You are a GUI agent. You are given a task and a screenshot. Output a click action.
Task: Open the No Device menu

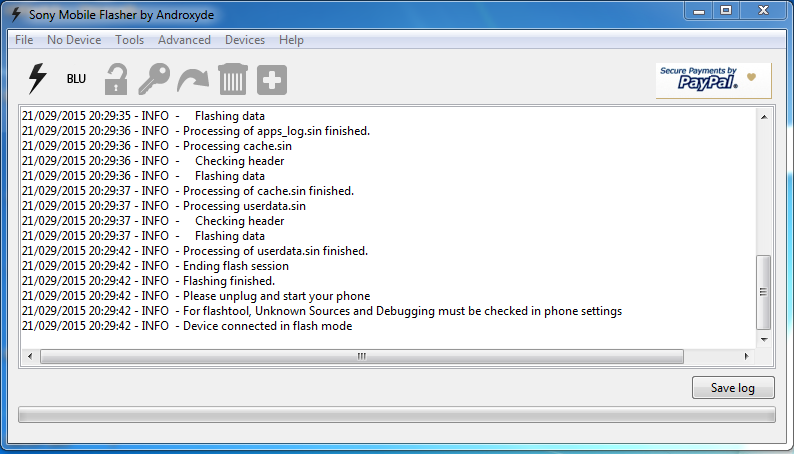click(x=74, y=40)
